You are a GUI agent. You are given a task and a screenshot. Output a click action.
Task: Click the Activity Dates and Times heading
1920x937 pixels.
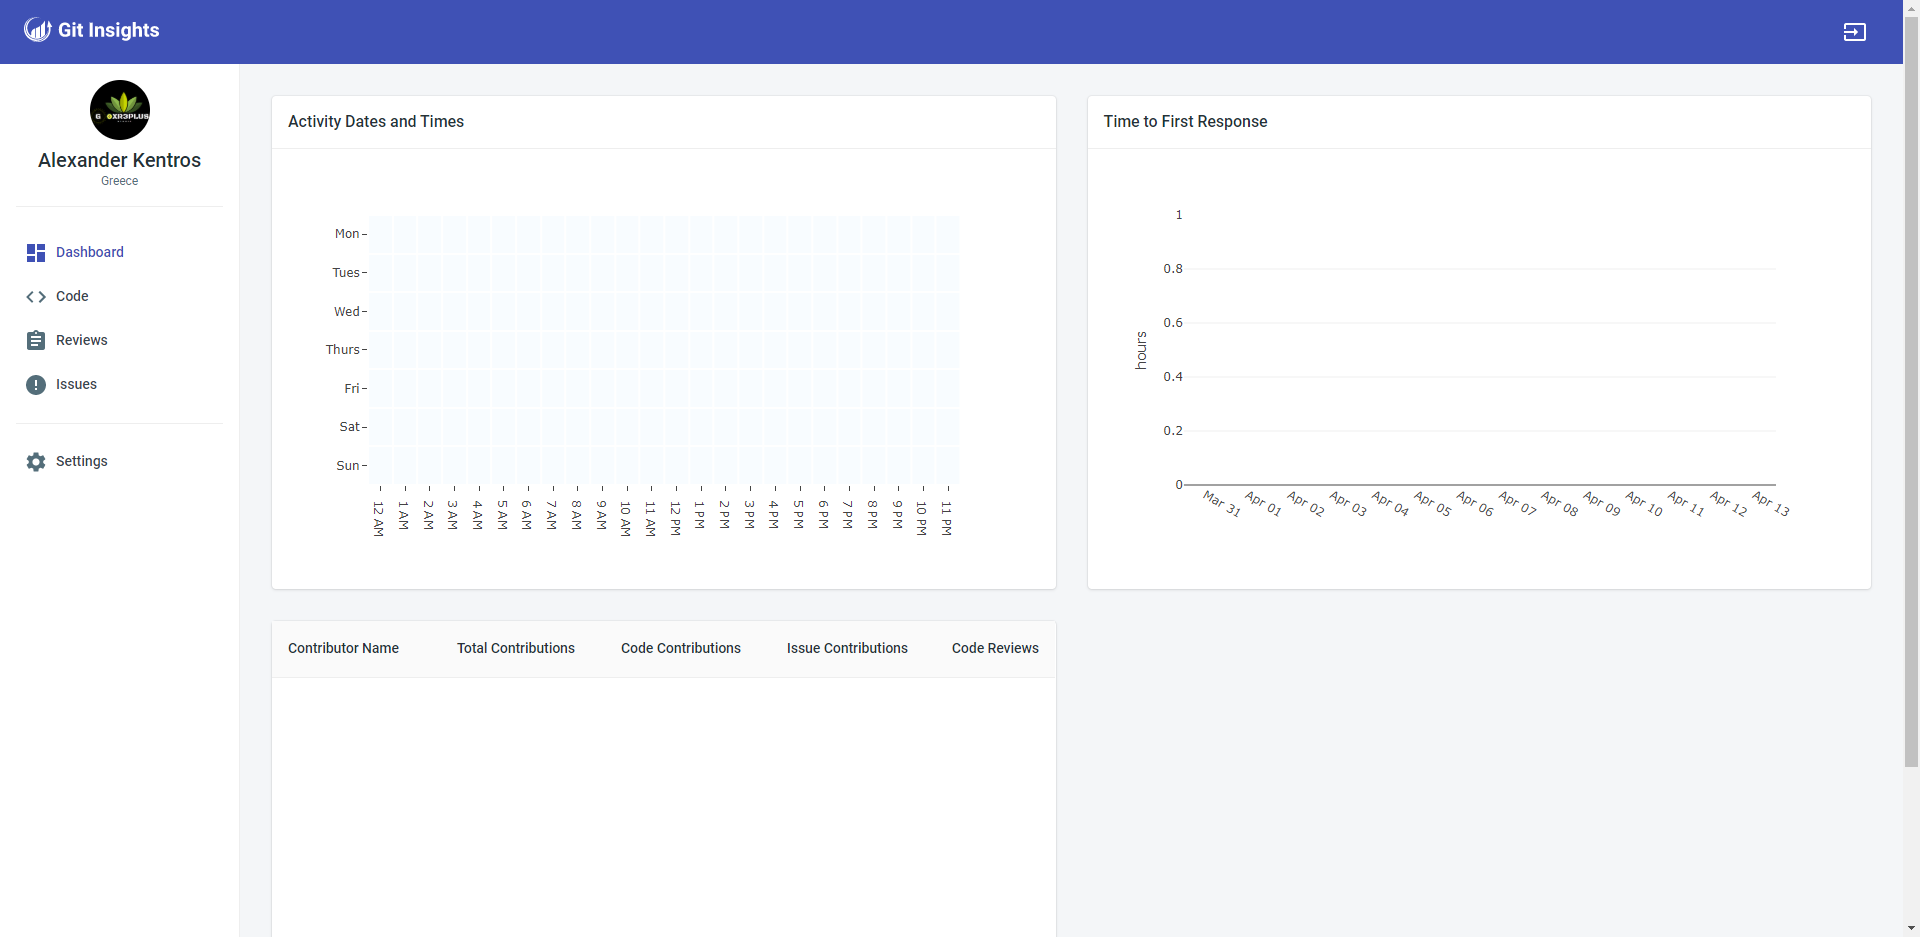click(x=376, y=122)
